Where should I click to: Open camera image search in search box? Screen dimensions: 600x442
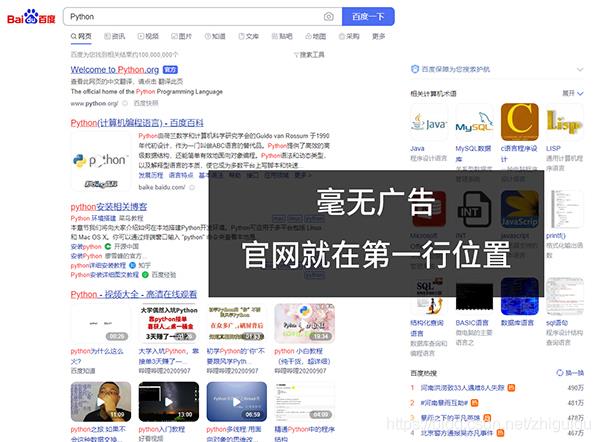328,17
